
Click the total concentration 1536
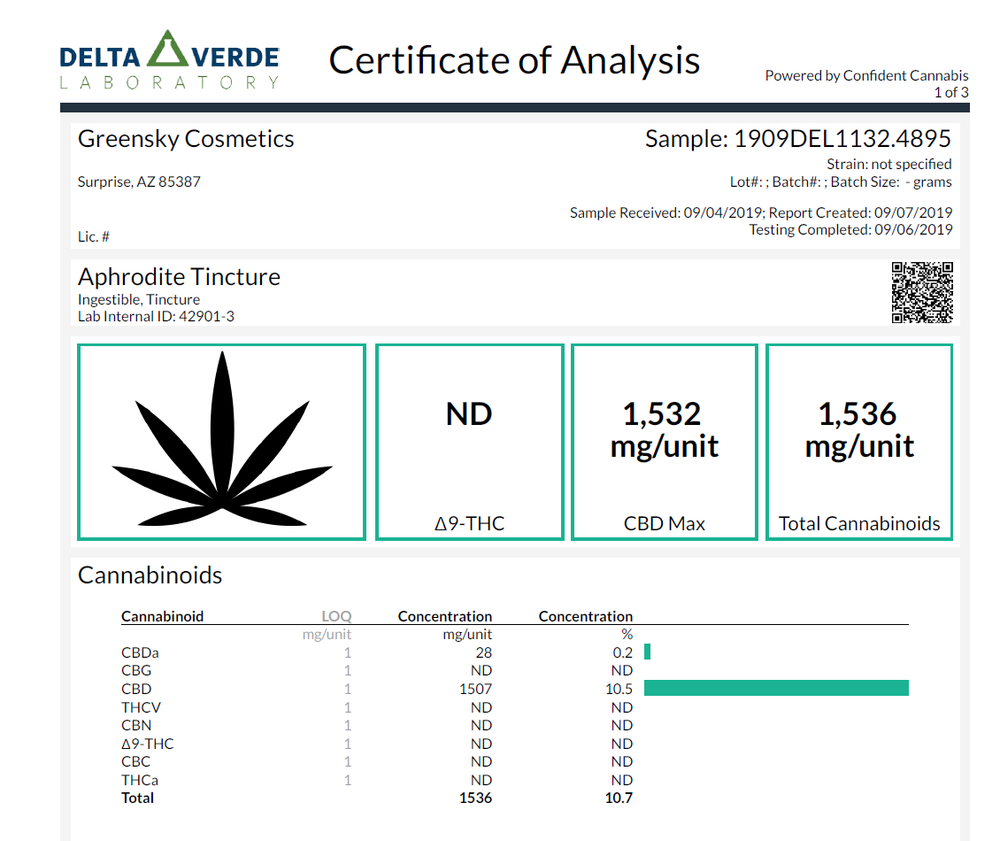click(476, 798)
